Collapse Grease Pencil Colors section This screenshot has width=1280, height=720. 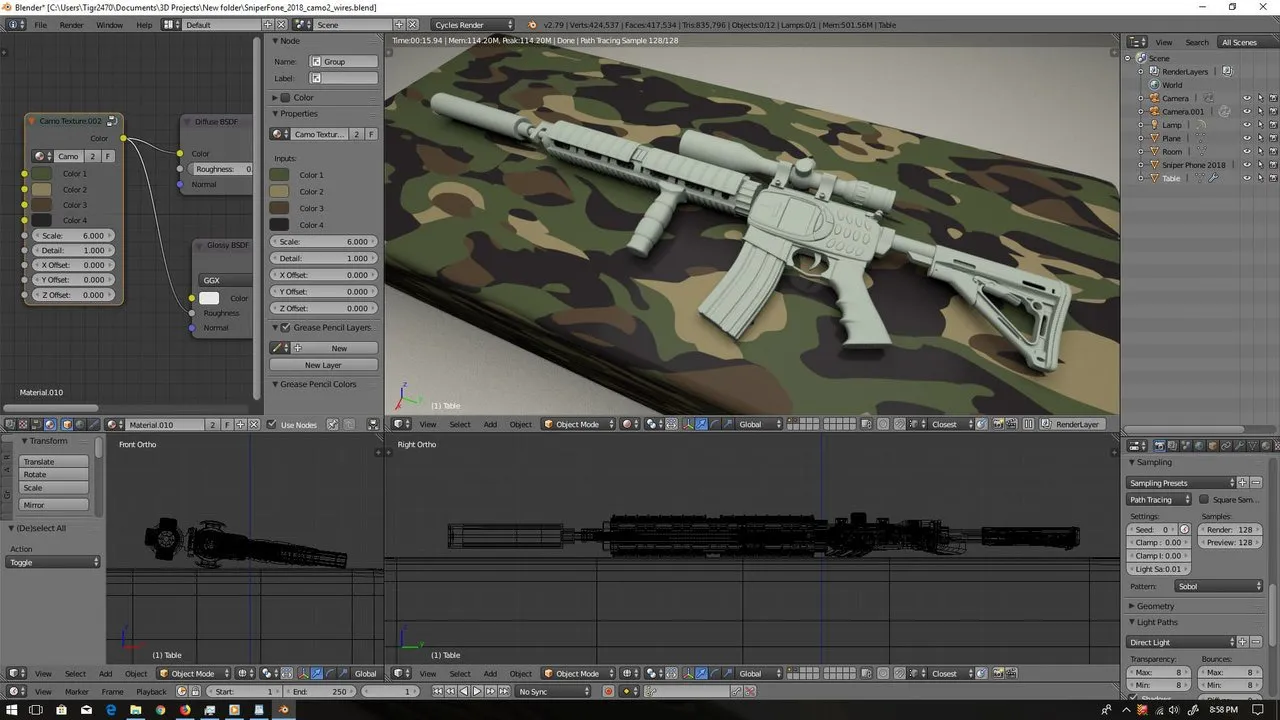[x=276, y=384]
